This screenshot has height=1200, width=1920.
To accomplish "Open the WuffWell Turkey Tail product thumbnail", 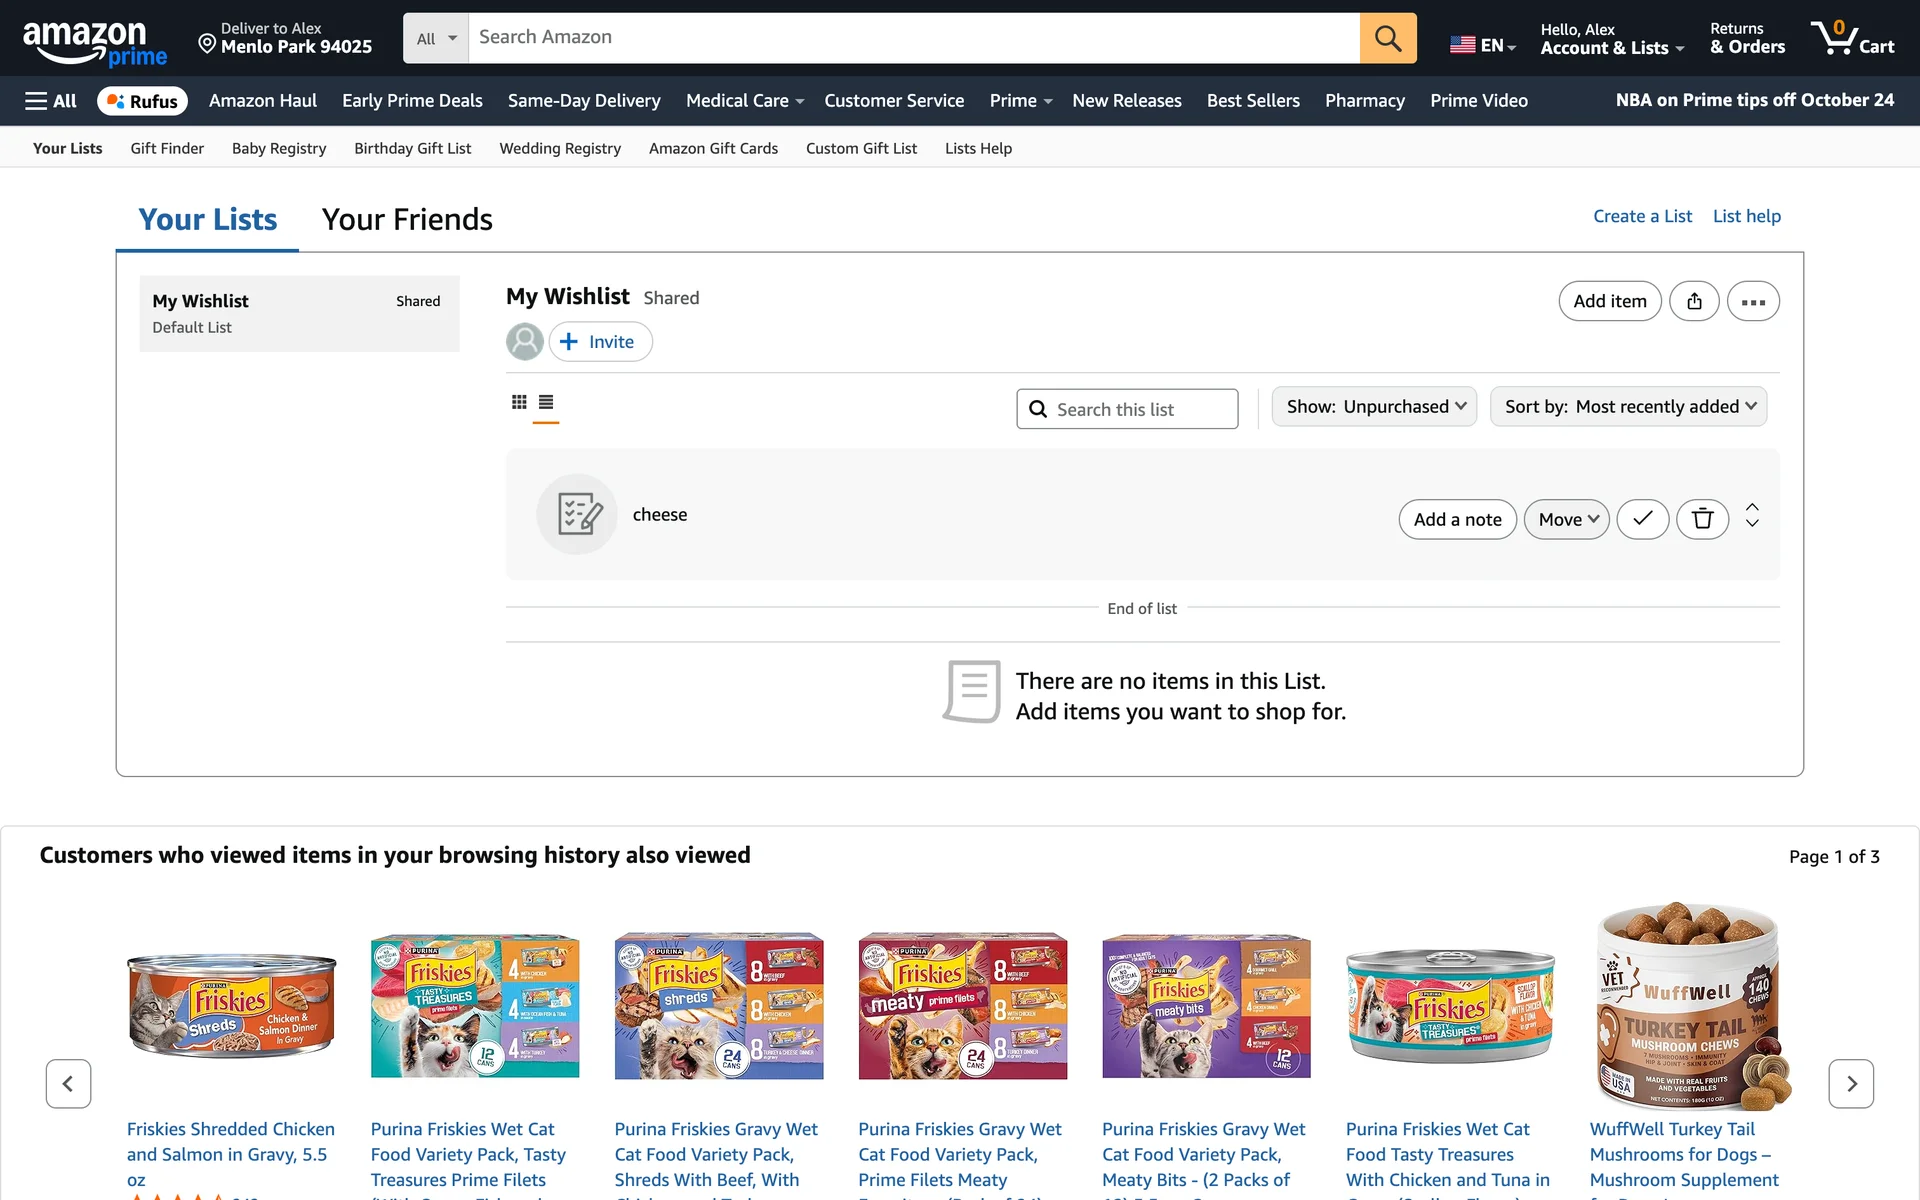I will [x=1685, y=1005].
